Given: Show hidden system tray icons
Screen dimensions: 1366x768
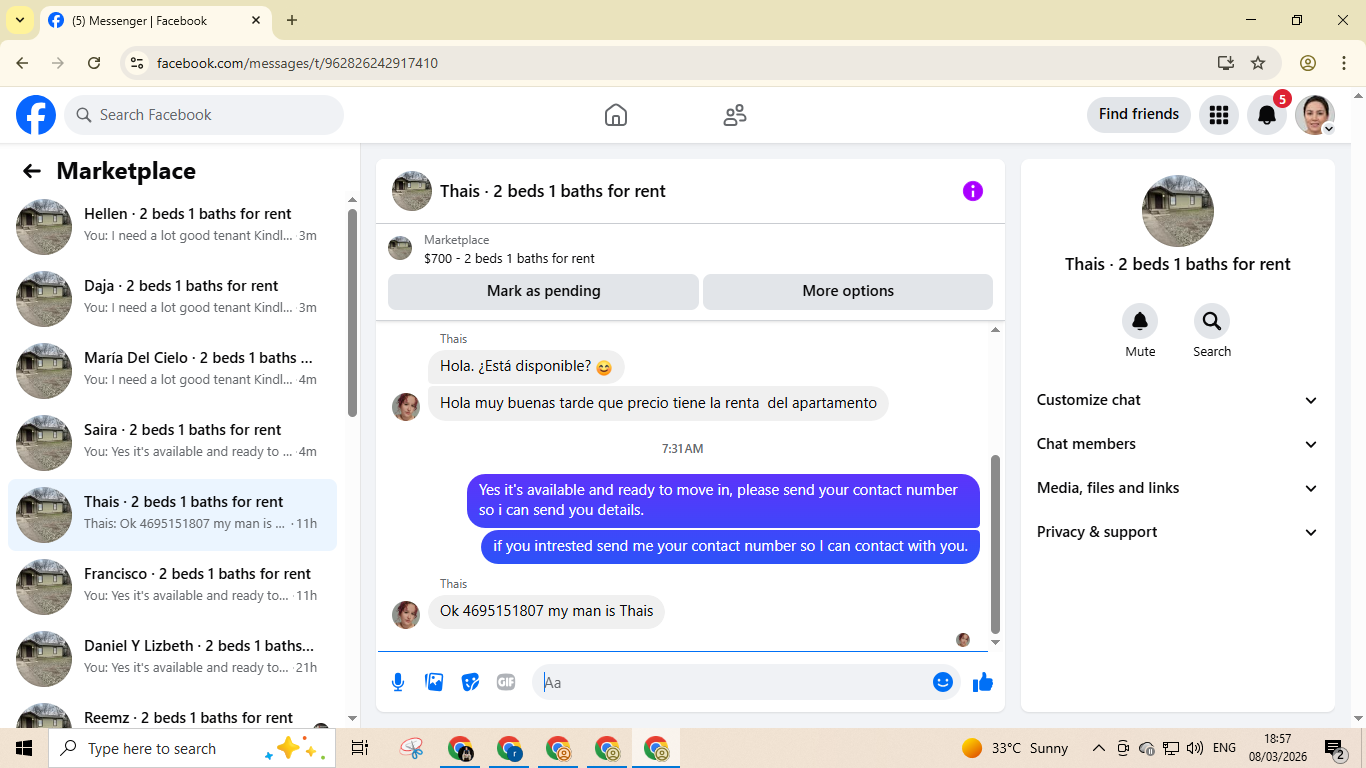Looking at the screenshot, I should (1098, 748).
